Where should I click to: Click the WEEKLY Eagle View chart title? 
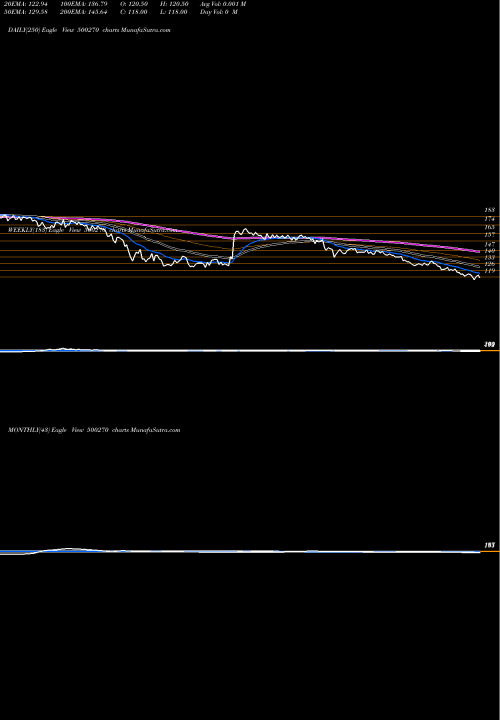point(92,230)
